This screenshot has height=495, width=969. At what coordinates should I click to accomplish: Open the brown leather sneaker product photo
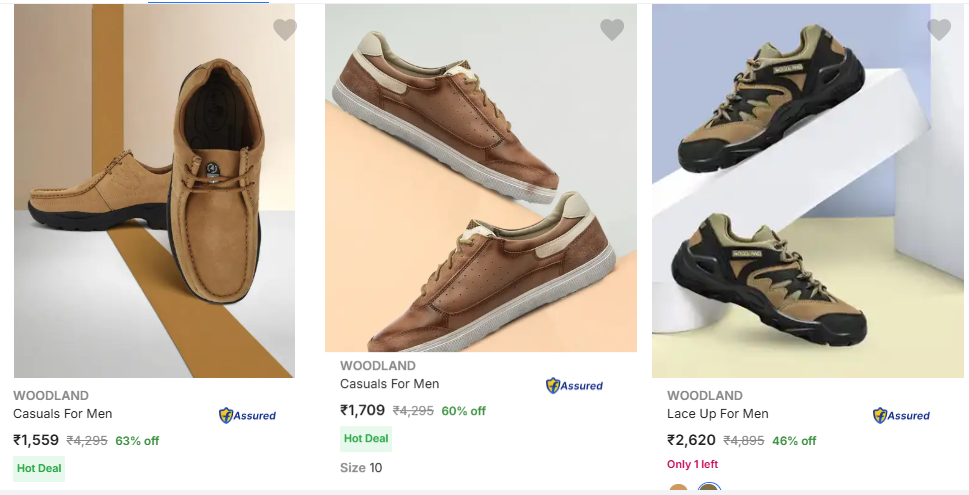pyautogui.click(x=481, y=178)
